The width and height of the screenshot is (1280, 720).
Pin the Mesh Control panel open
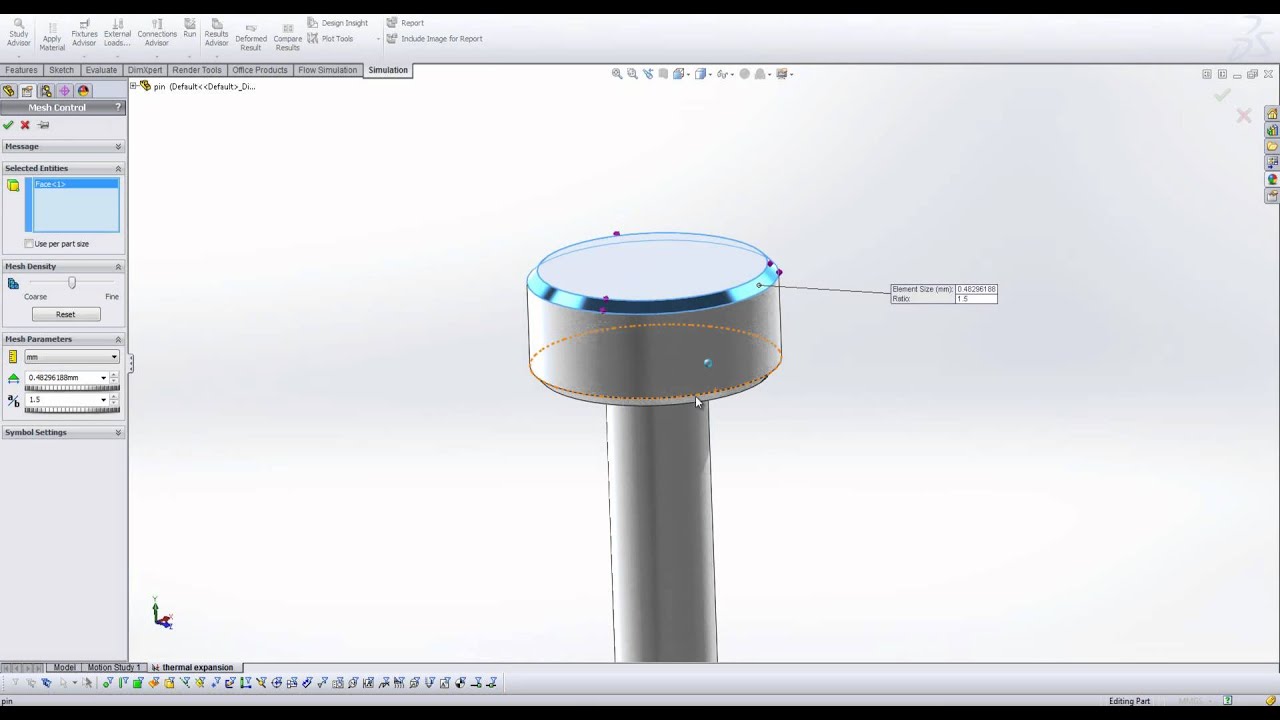point(43,125)
